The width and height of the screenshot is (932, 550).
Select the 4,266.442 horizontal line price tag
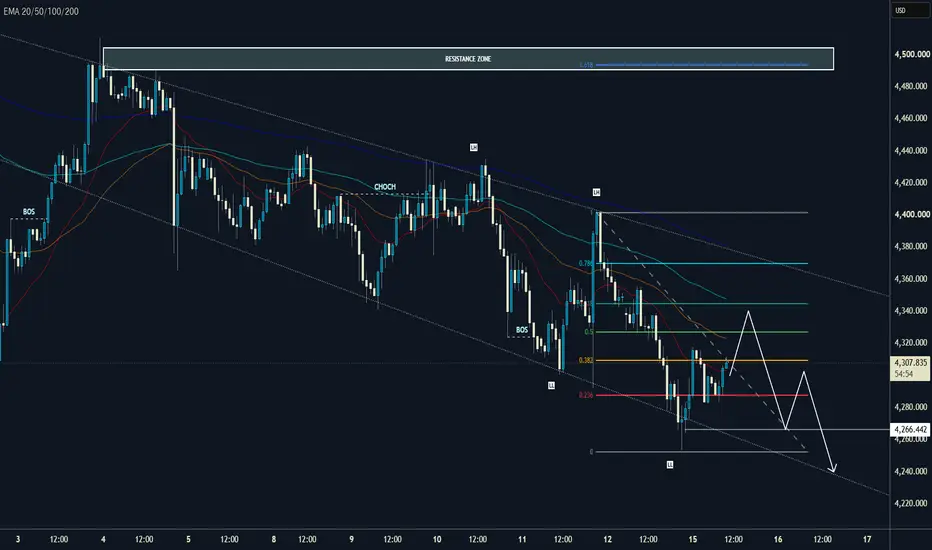point(910,429)
